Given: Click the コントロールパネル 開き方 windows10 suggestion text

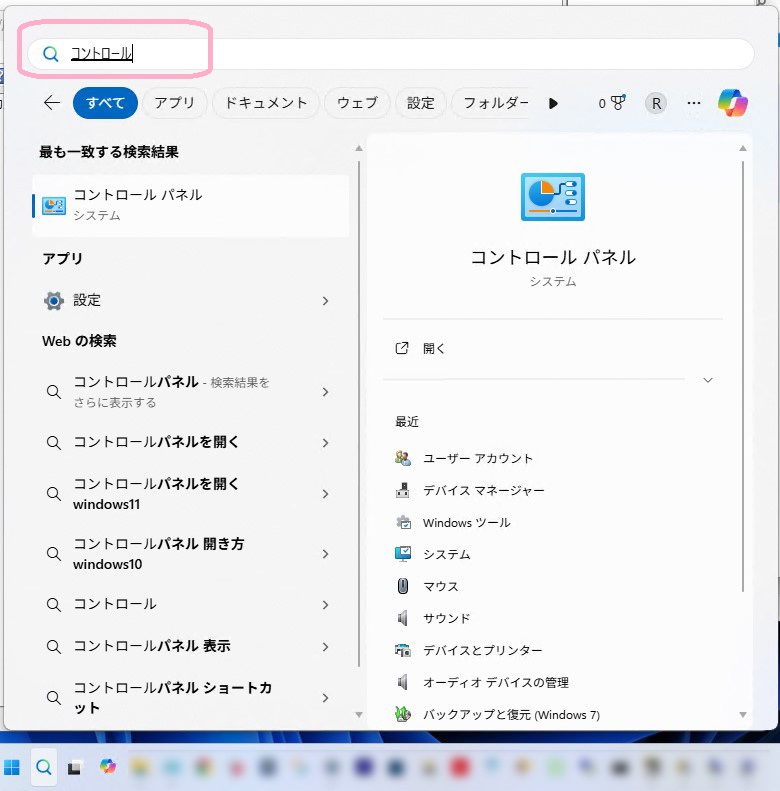Looking at the screenshot, I should 158,553.
